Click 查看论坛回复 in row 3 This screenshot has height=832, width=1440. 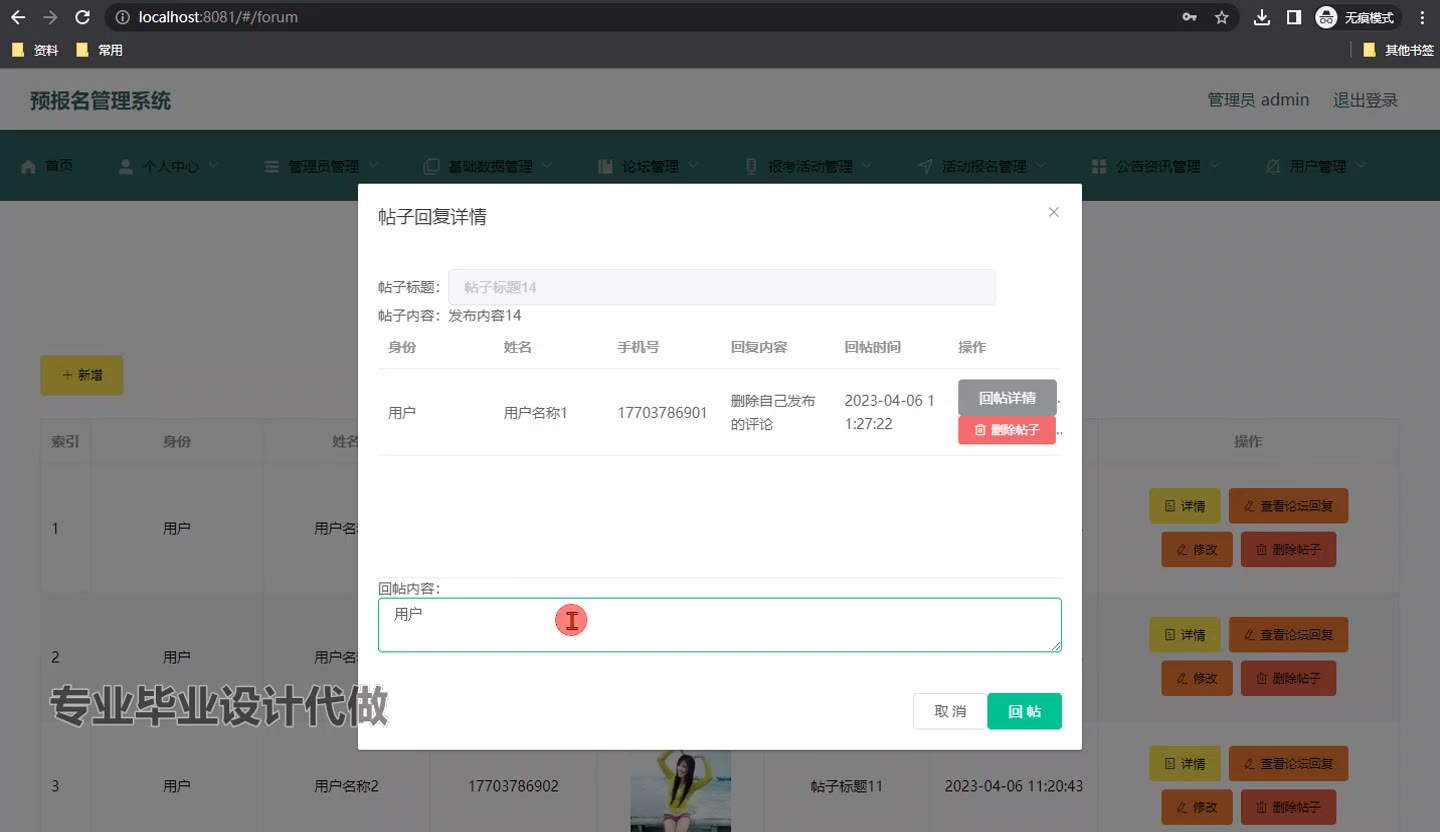pyautogui.click(x=1288, y=764)
